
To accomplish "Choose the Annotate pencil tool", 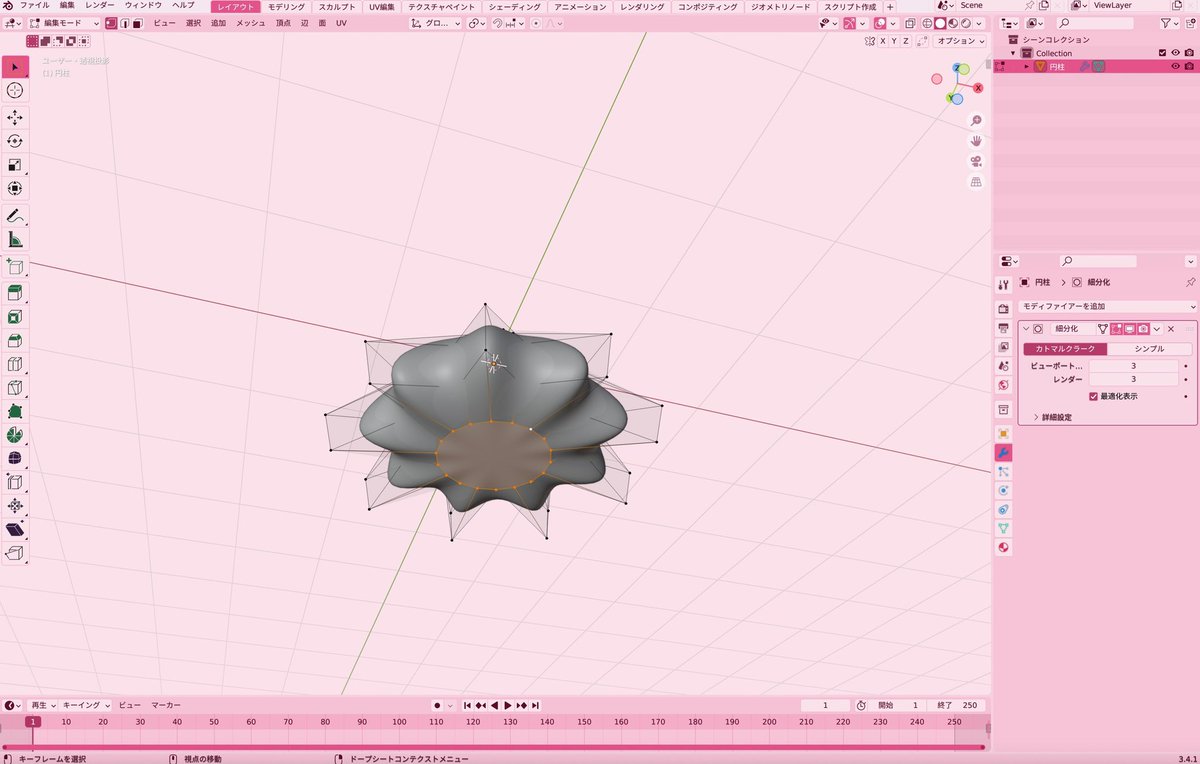I will tap(15, 216).
